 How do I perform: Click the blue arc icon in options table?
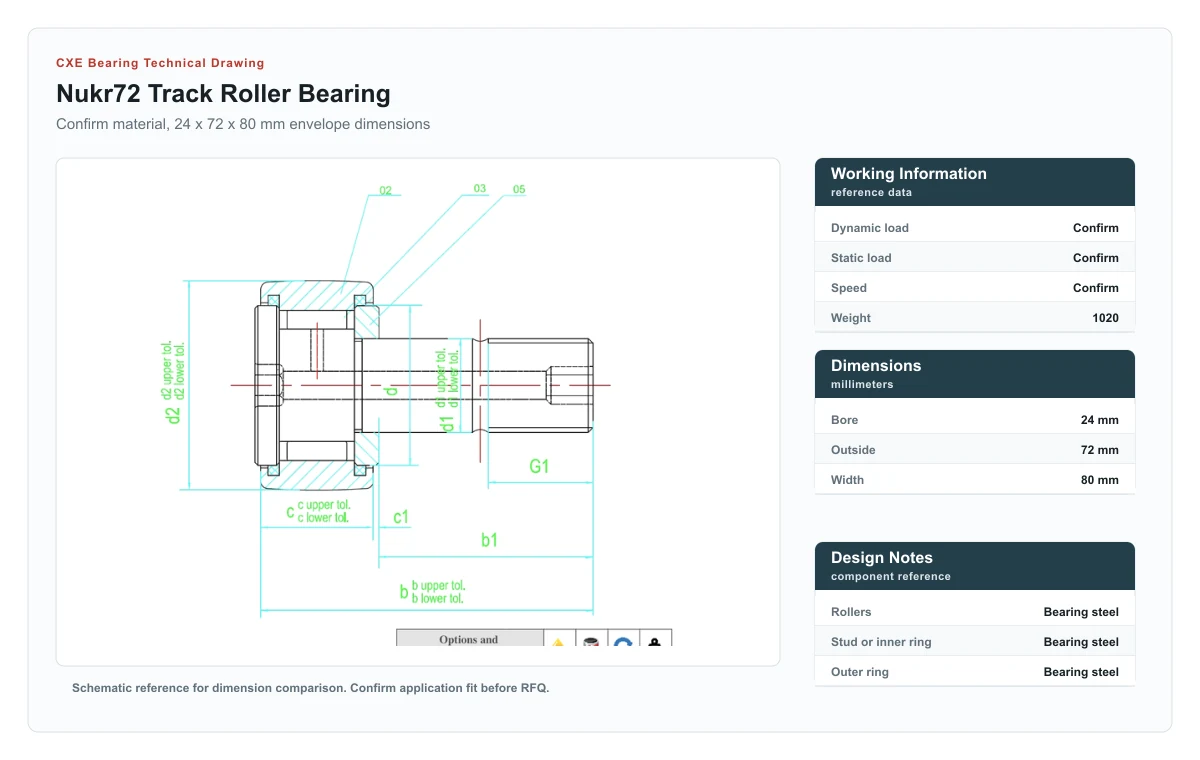pyautogui.click(x=623, y=640)
